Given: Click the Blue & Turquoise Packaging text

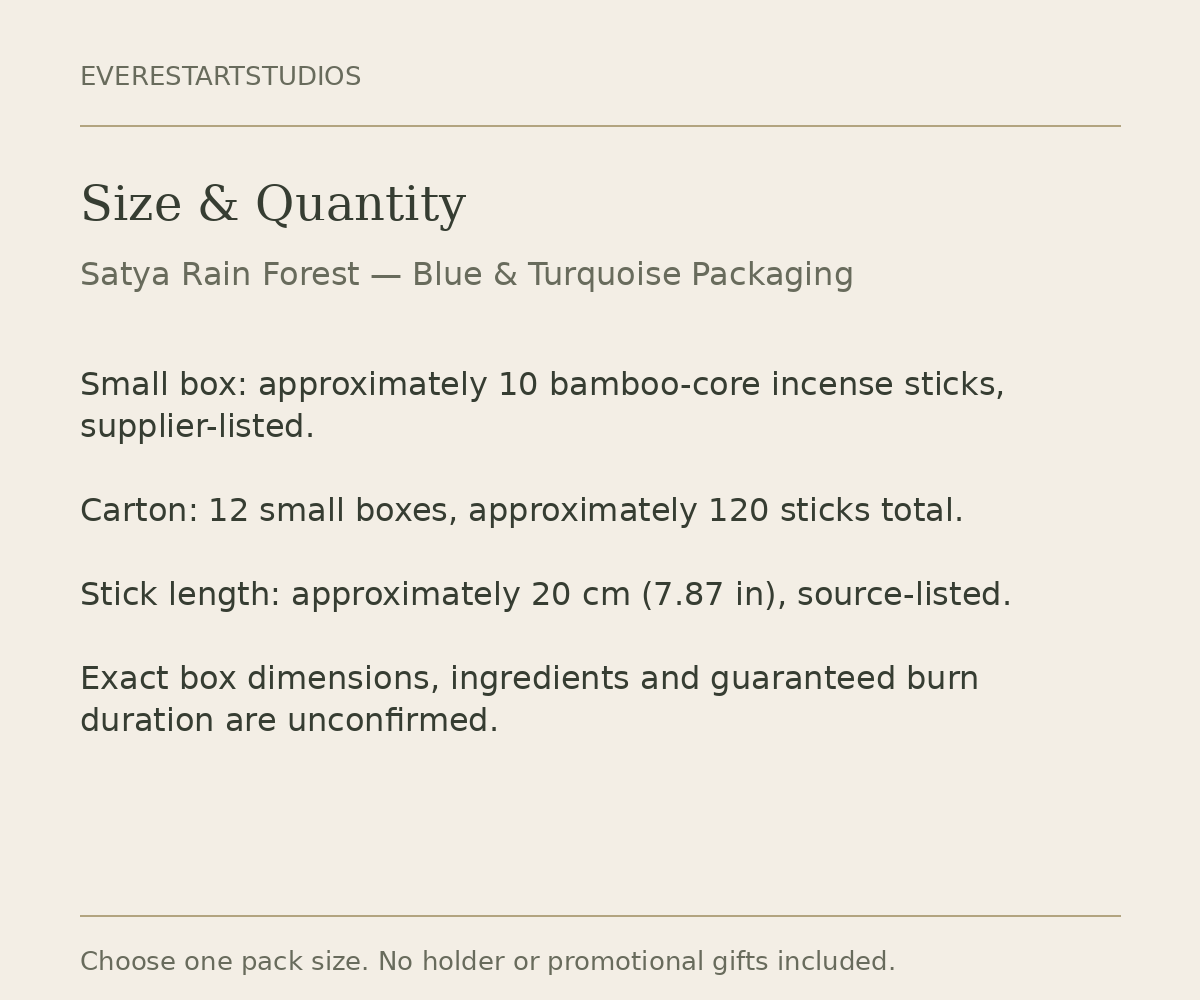Looking at the screenshot, I should (632, 275).
